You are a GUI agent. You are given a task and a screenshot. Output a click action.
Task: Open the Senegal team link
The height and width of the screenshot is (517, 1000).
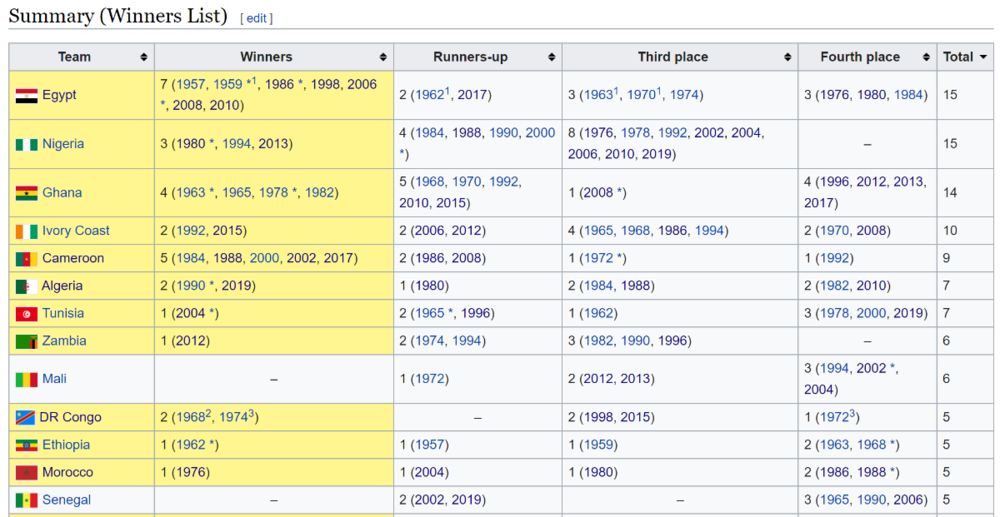point(66,500)
